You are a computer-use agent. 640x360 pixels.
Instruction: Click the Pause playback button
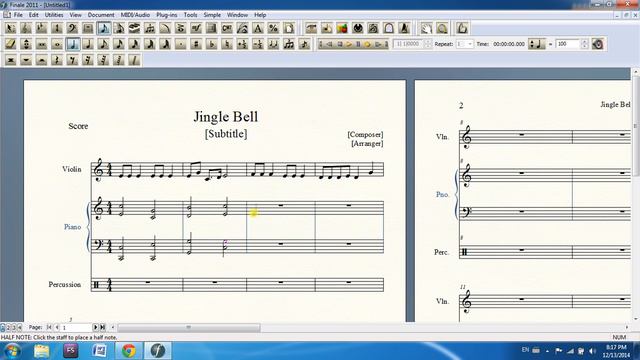[358, 44]
